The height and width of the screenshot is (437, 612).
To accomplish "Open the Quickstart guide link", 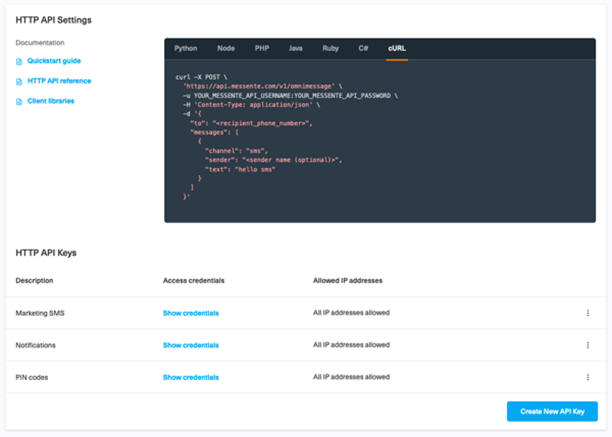I will click(x=54, y=61).
